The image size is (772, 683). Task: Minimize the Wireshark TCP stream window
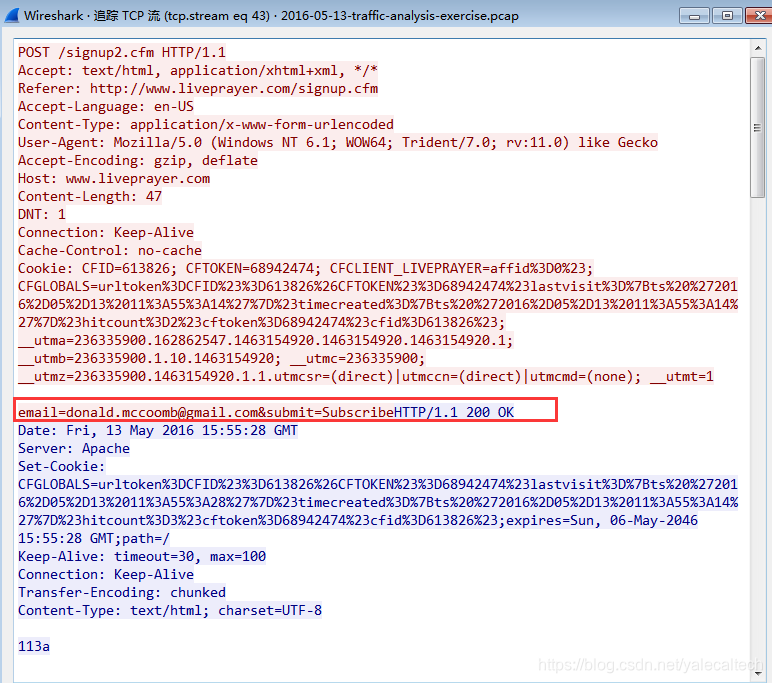click(x=694, y=16)
